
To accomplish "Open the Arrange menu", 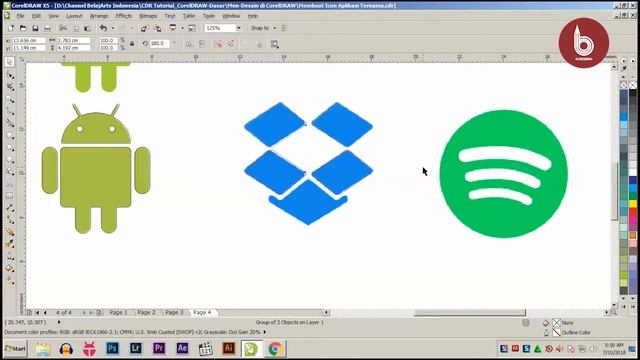I will (x=99, y=16).
